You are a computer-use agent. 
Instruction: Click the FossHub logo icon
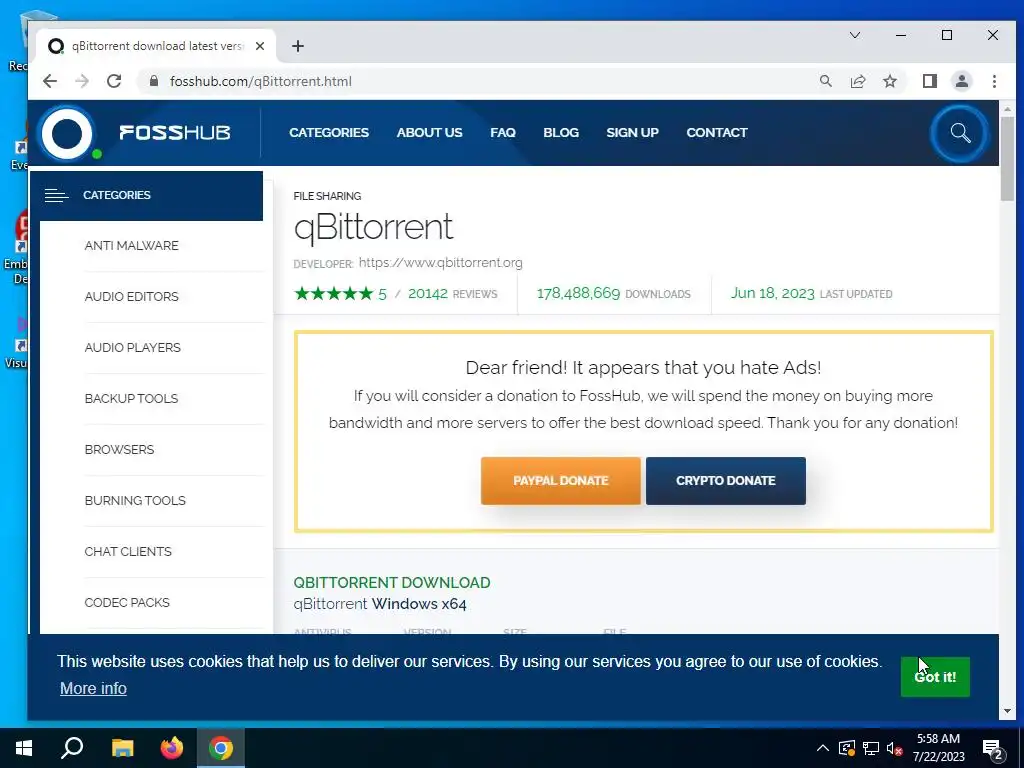[67, 134]
